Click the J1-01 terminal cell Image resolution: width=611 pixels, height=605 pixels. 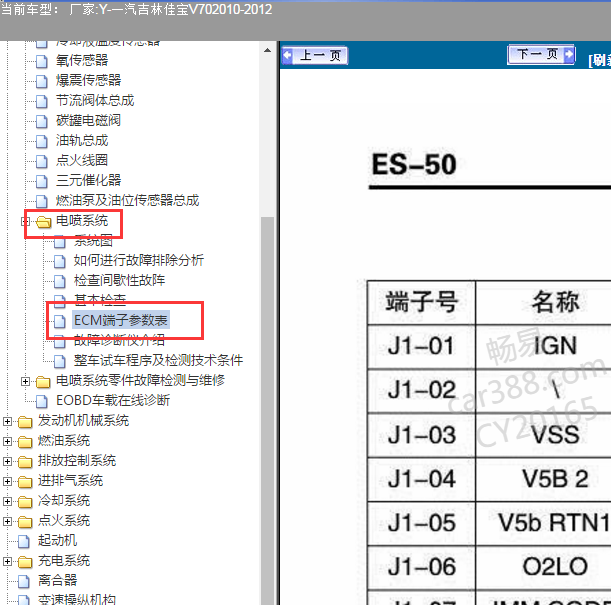coord(421,347)
